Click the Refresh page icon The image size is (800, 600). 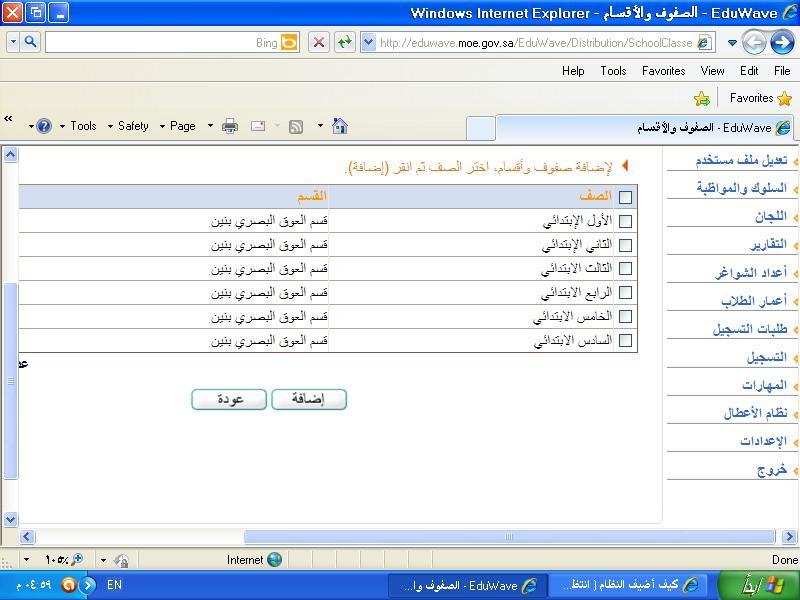(344, 42)
